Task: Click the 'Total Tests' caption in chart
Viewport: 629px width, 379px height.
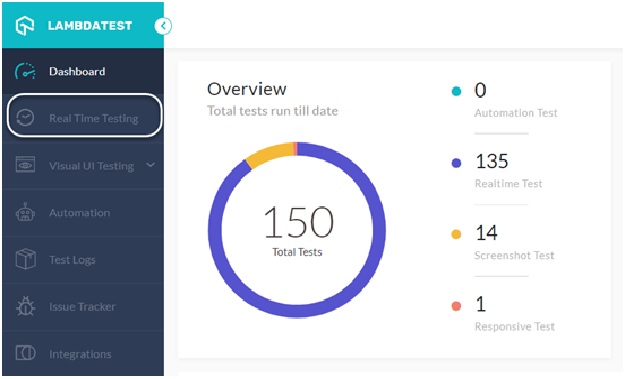Action: [297, 252]
